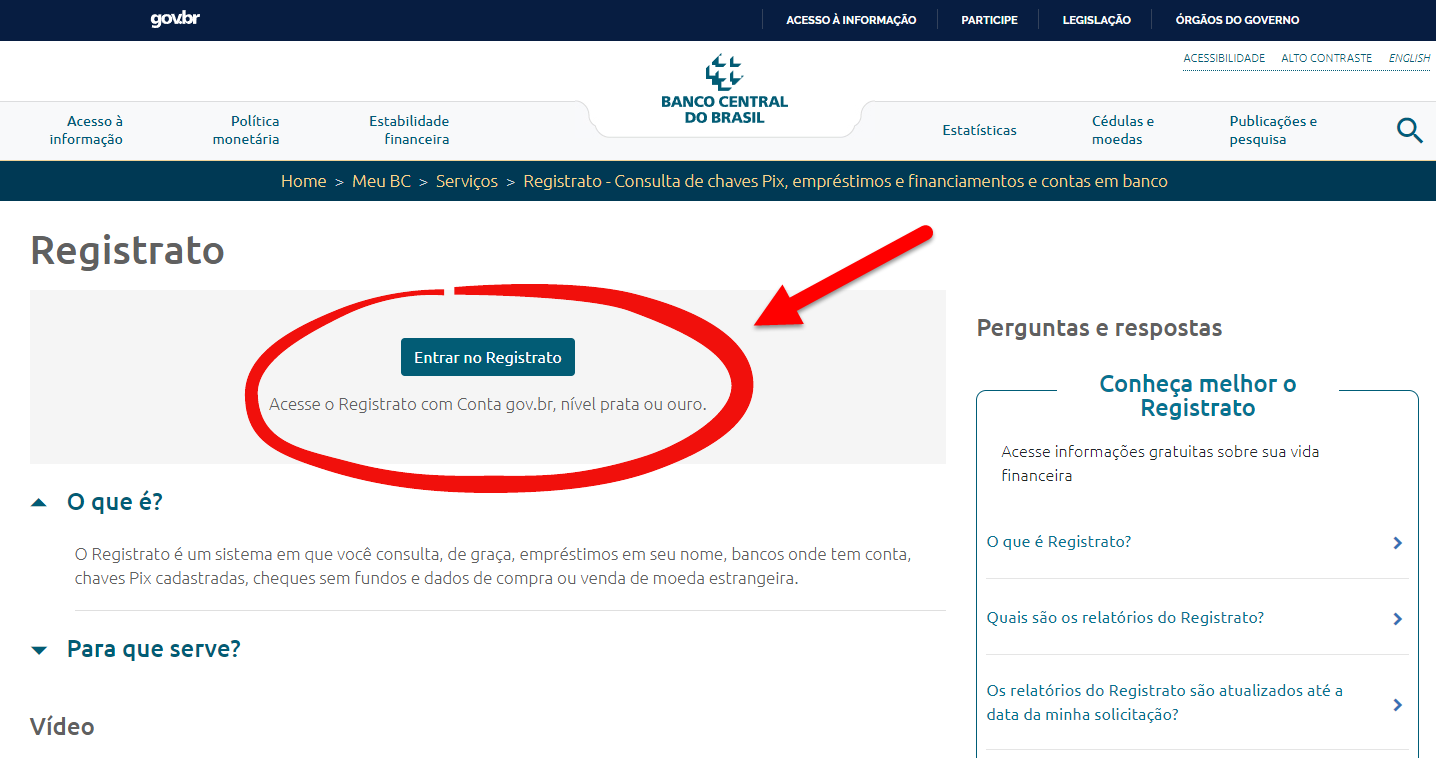Click 'Para que serve?' section heading

154,649
